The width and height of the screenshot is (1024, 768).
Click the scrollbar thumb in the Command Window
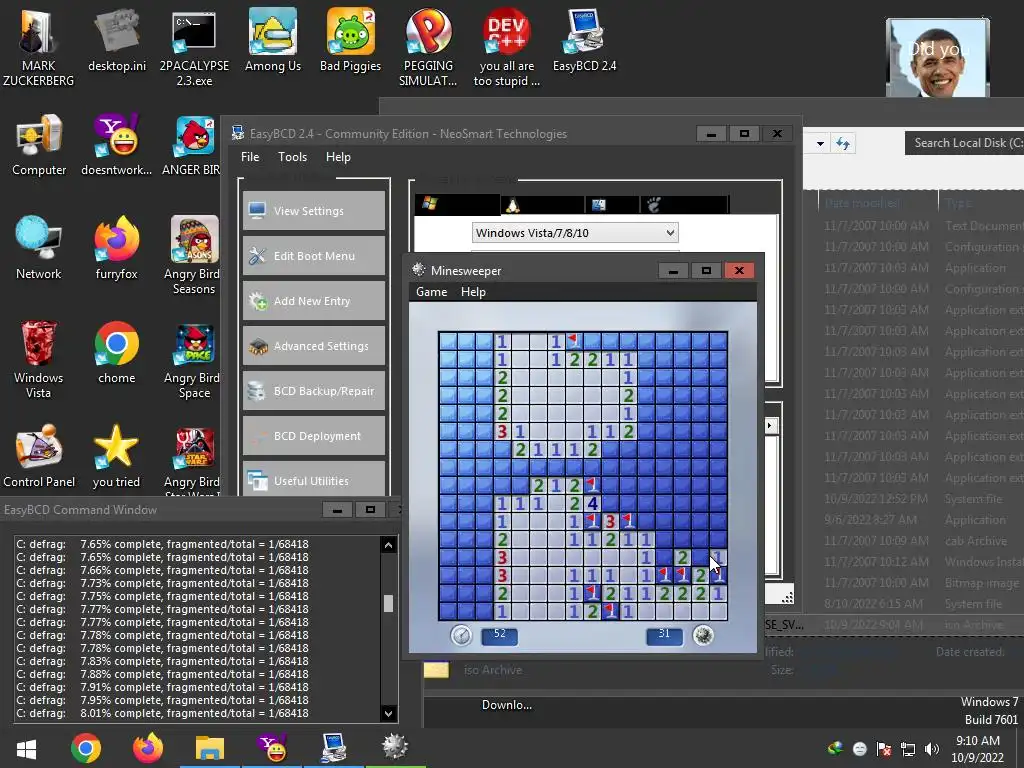point(389,603)
